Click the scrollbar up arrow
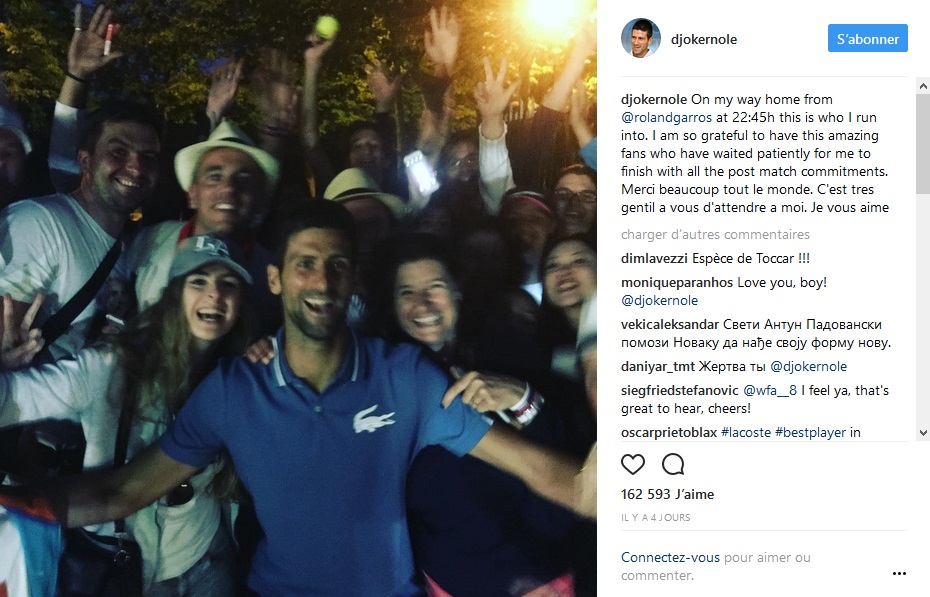The width and height of the screenshot is (930, 597). tap(923, 87)
